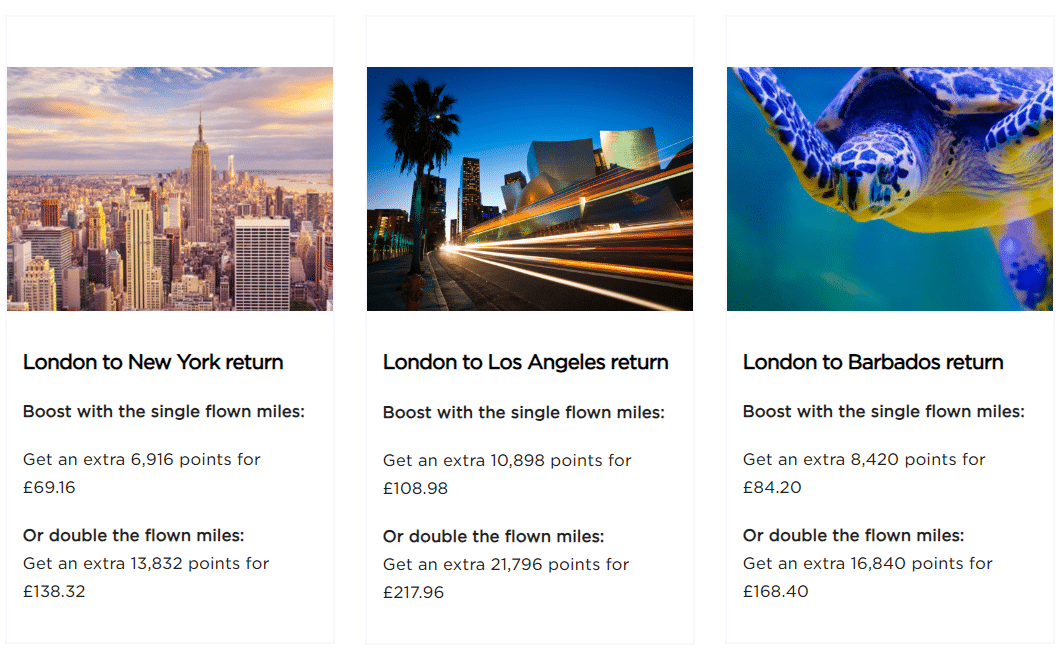Click Barbados card's single flown miles heading

[884, 411]
